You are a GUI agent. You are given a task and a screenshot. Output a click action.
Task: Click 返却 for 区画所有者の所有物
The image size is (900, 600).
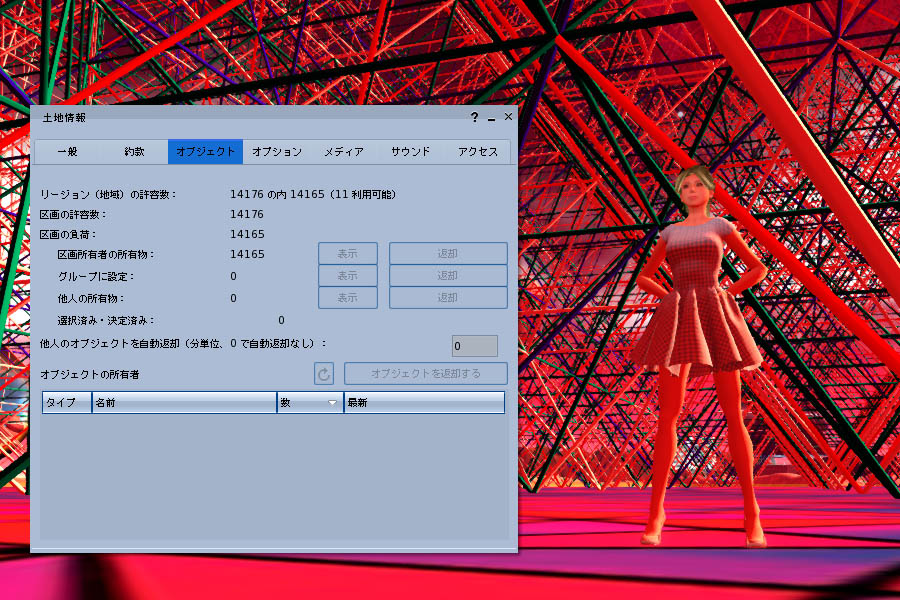tap(448, 254)
